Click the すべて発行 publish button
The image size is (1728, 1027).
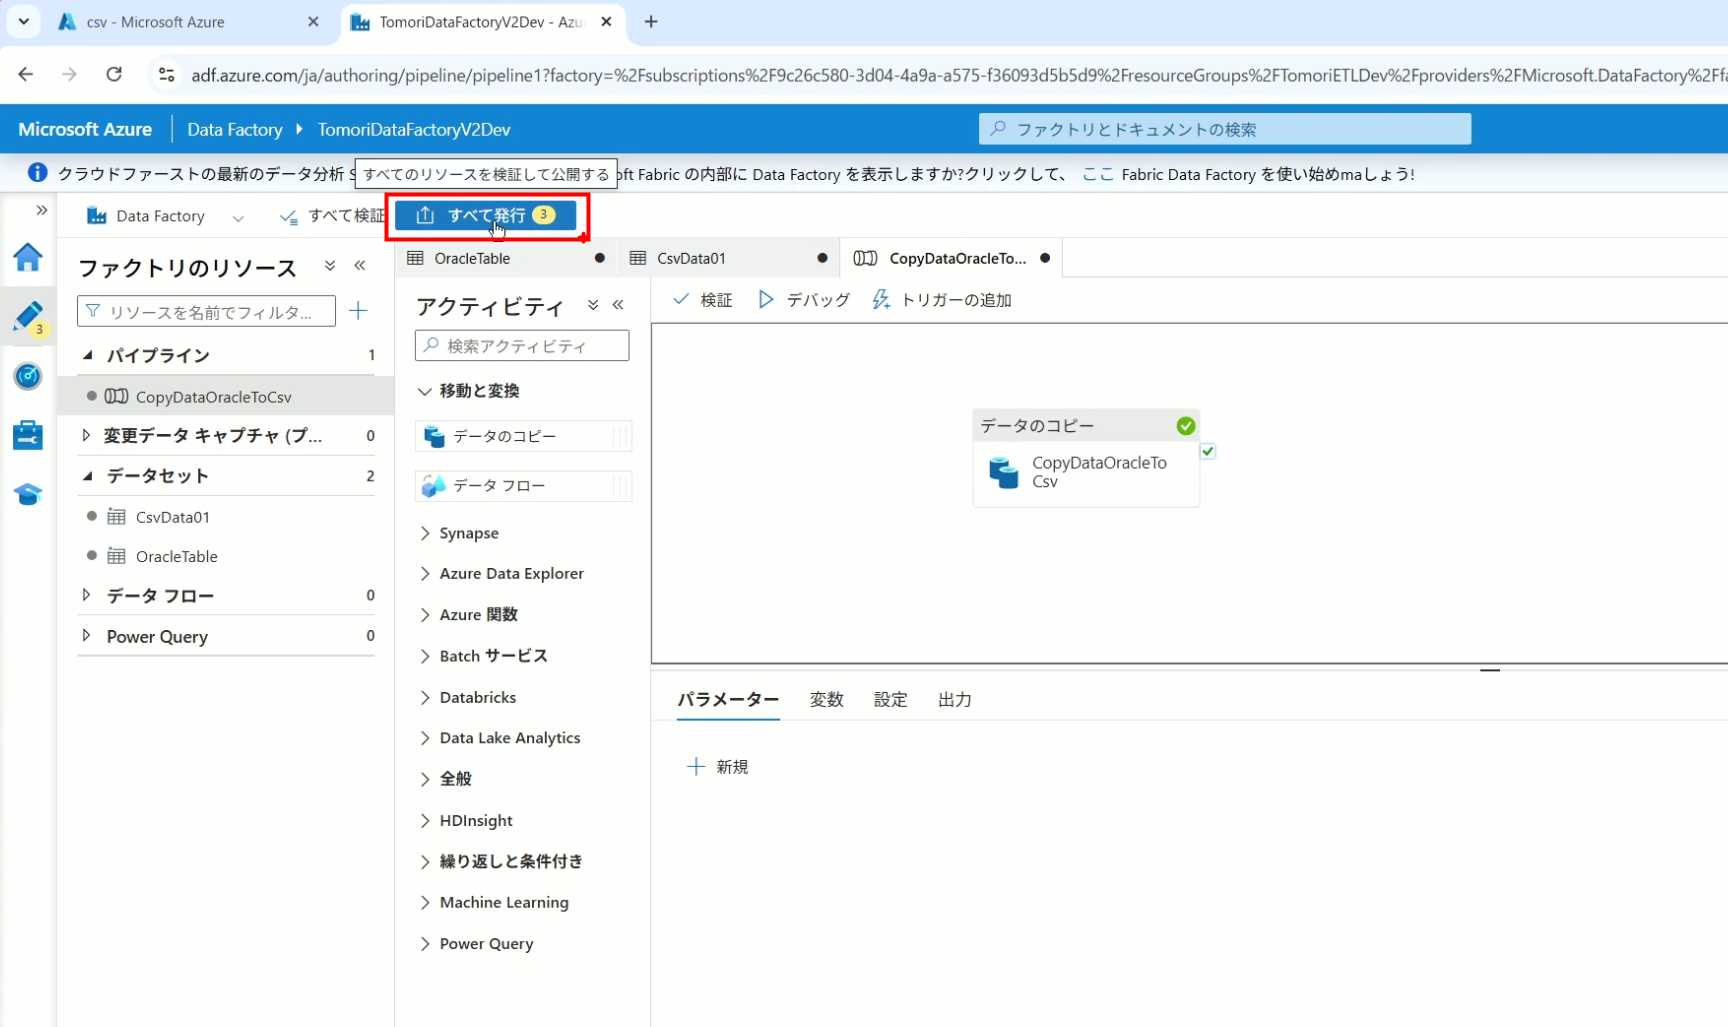[486, 215]
